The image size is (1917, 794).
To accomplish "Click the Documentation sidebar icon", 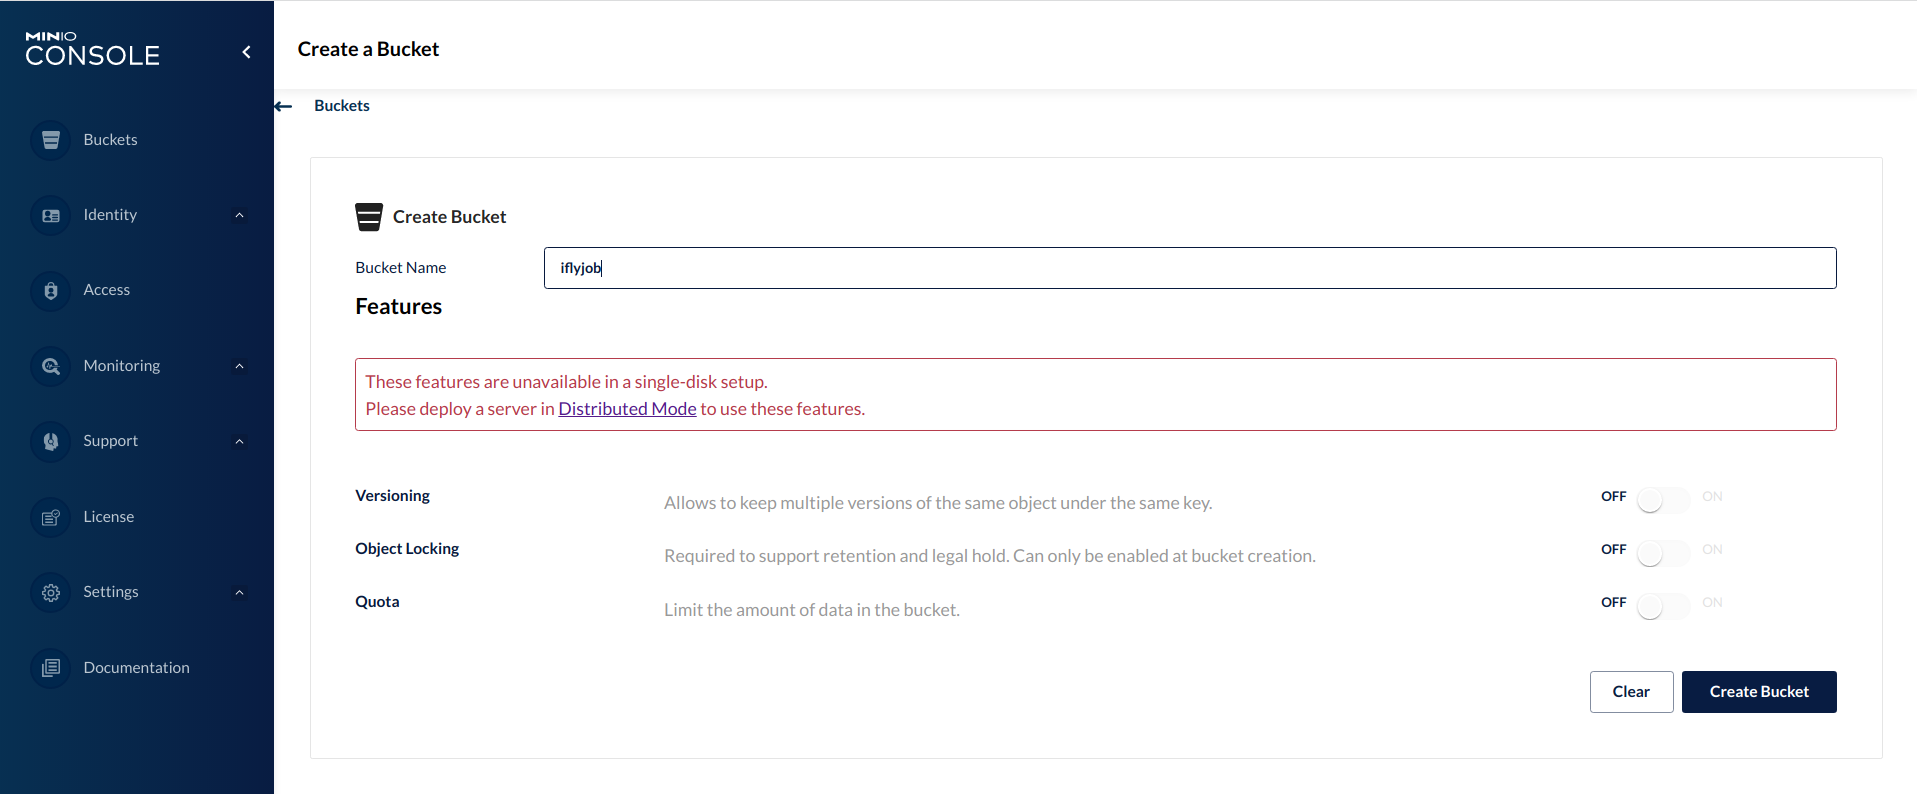I will coord(51,668).
